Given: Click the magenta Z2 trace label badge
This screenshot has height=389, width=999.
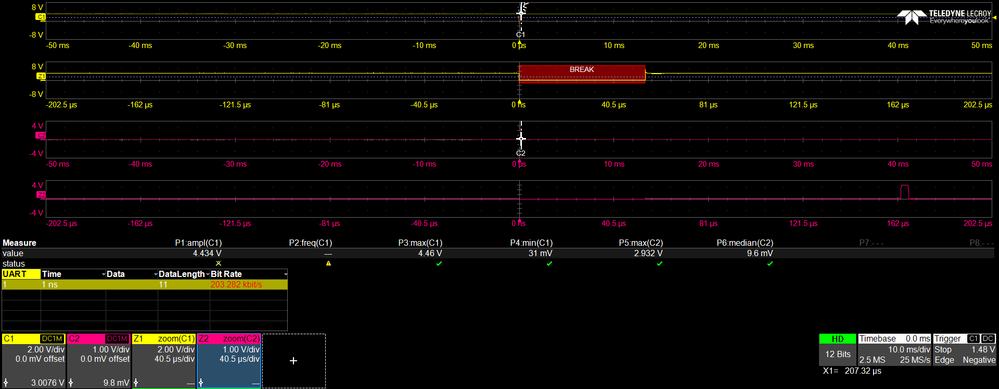Looking at the screenshot, I should pyautogui.click(x=41, y=195).
